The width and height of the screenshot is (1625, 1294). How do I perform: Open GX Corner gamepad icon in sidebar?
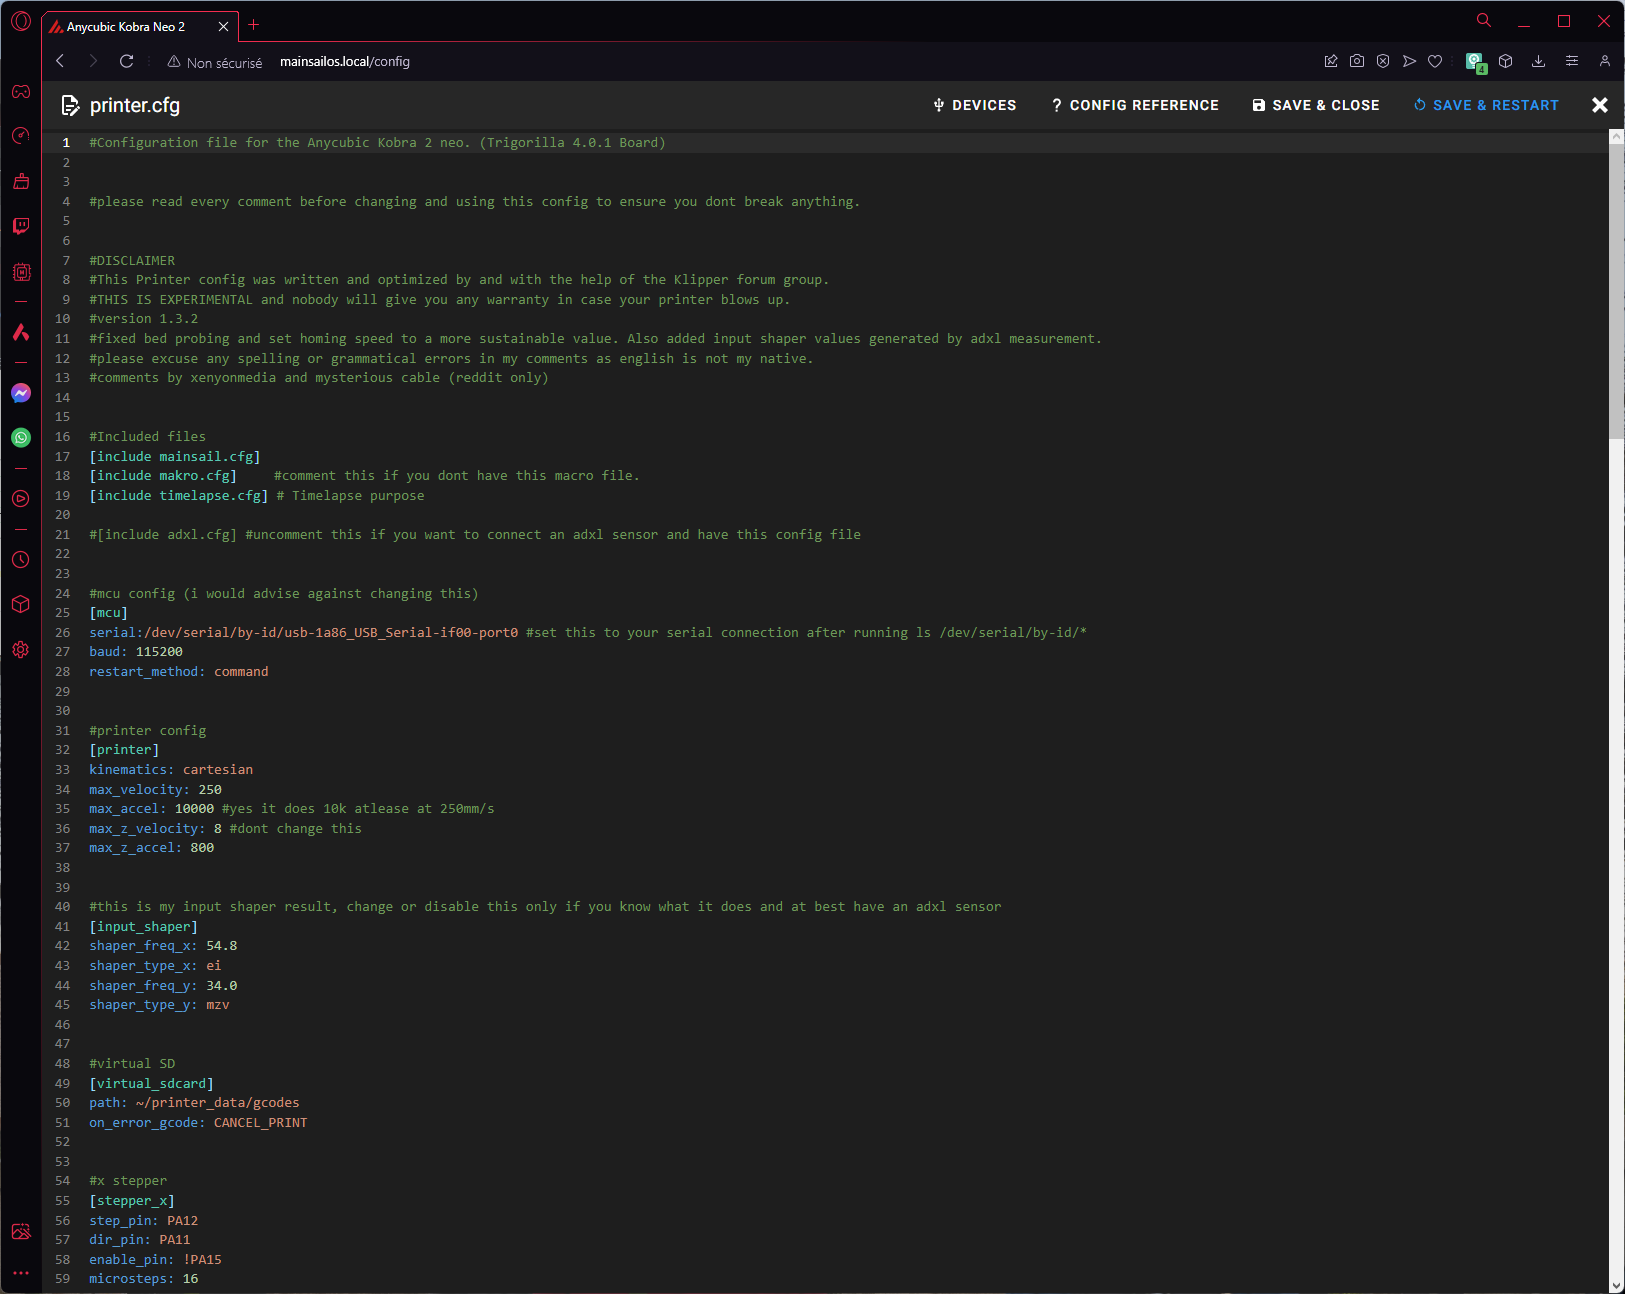pyautogui.click(x=21, y=91)
